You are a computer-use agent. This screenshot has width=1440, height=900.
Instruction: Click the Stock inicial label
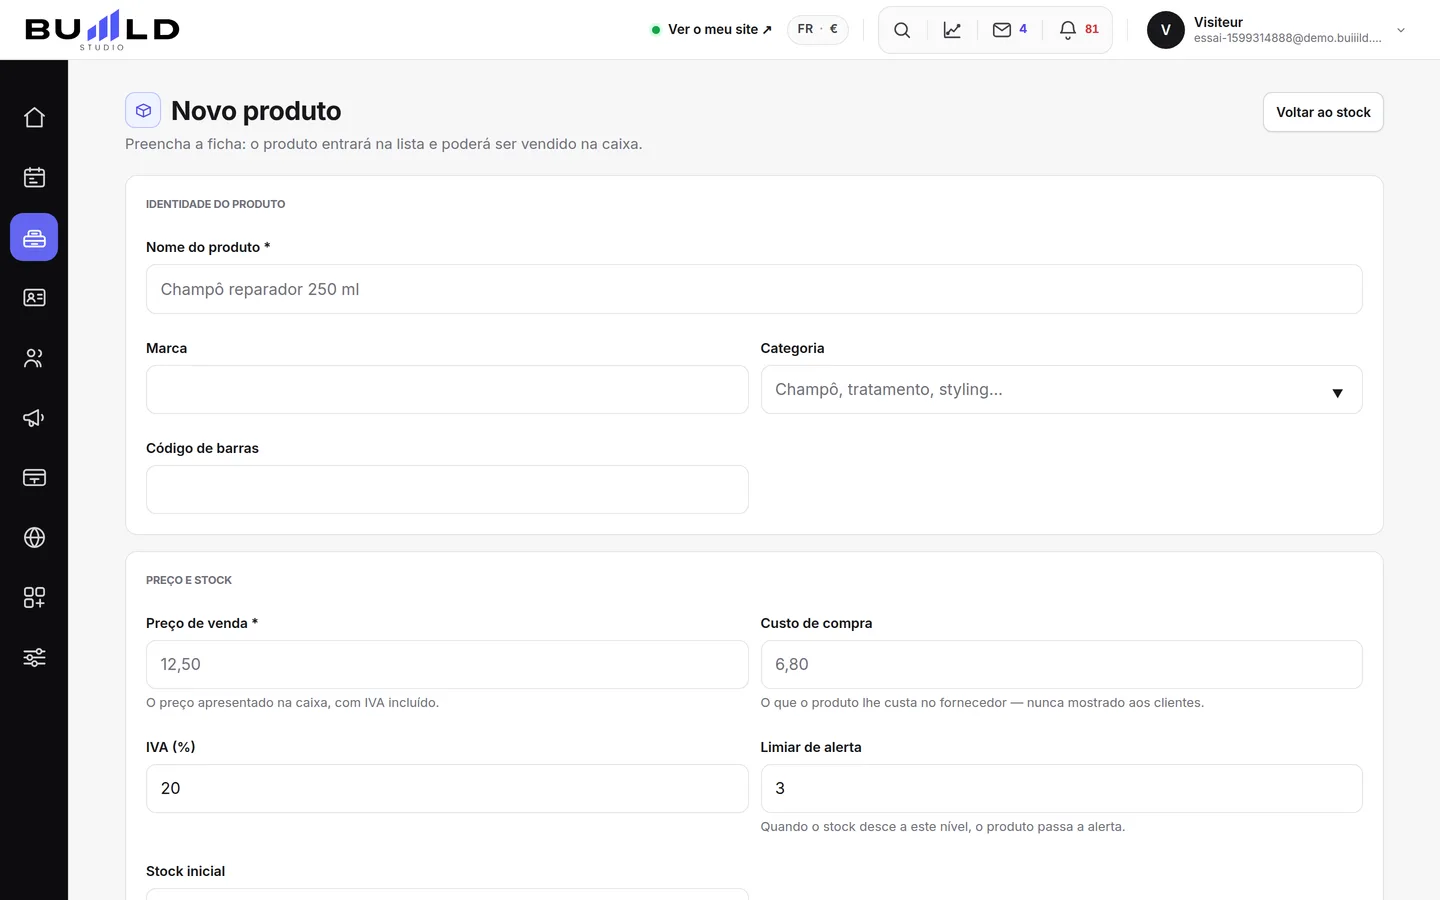(186, 871)
